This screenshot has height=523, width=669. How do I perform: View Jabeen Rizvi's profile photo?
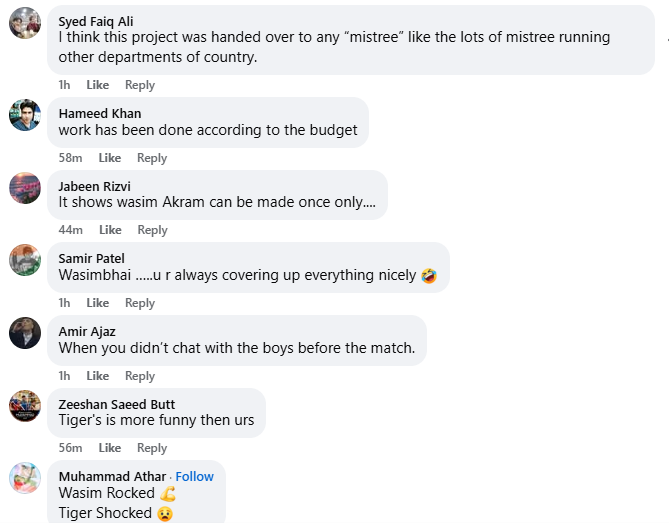[x=25, y=188]
